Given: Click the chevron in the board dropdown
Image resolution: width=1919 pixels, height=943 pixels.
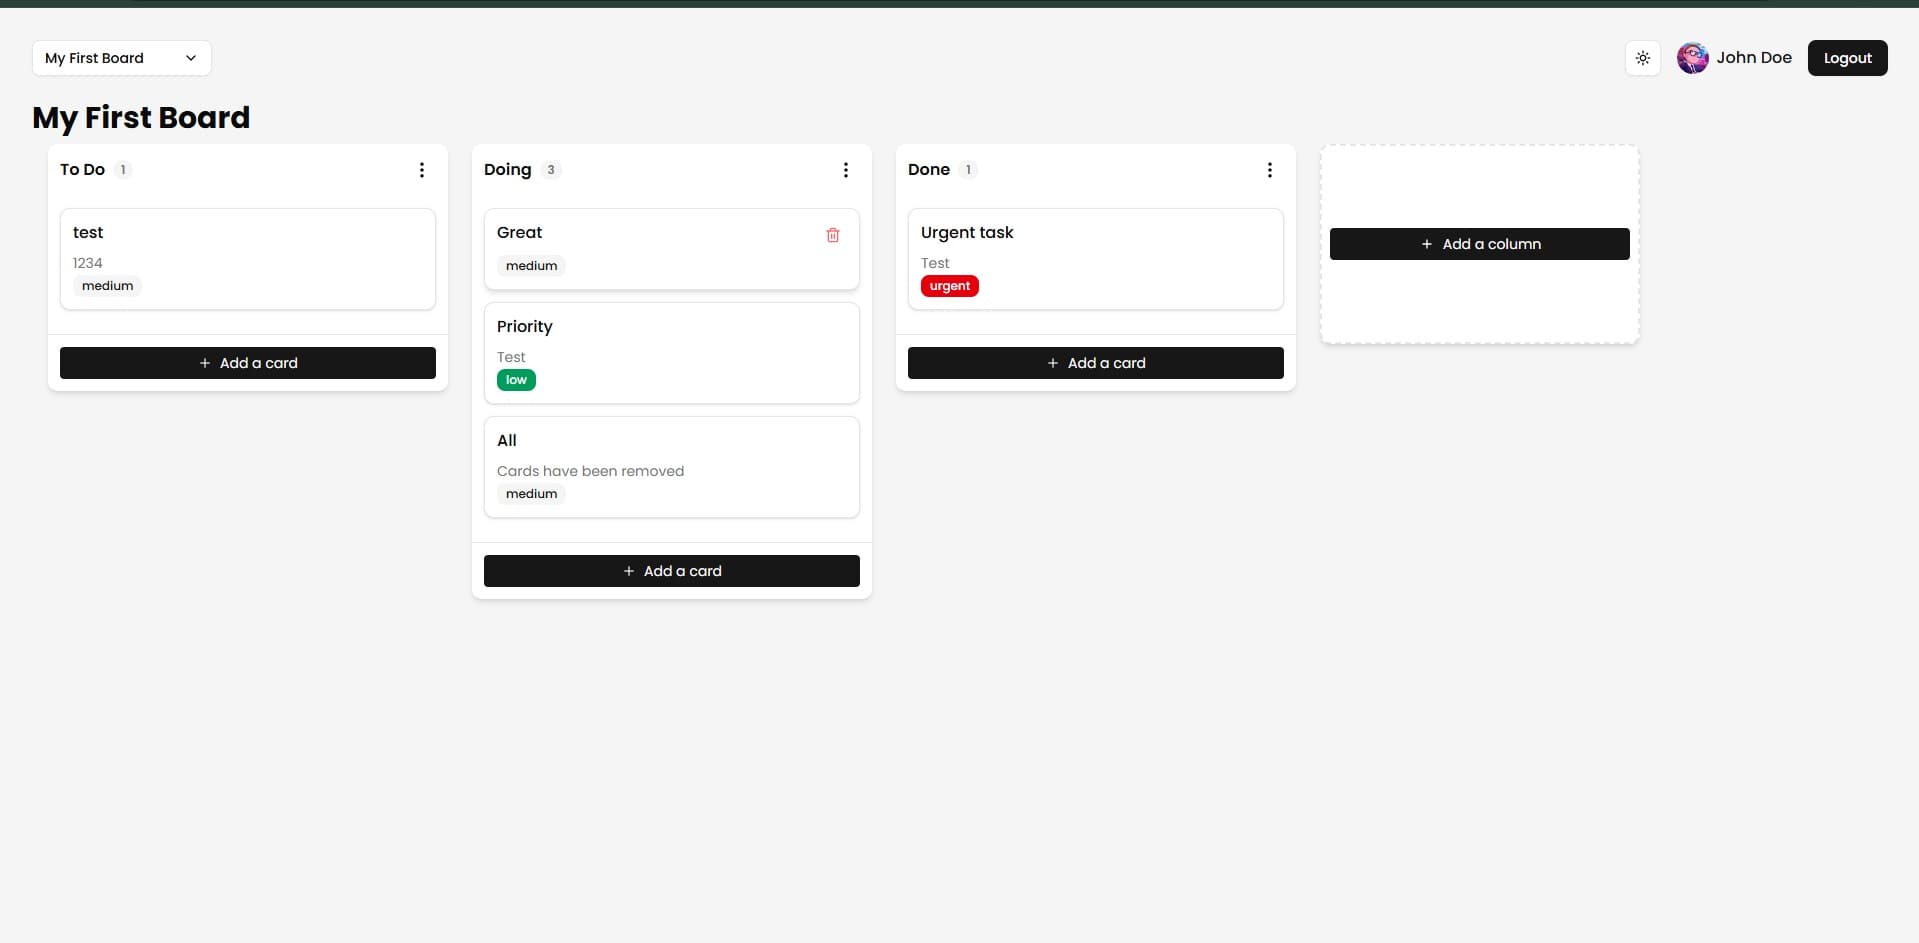Looking at the screenshot, I should [190, 57].
